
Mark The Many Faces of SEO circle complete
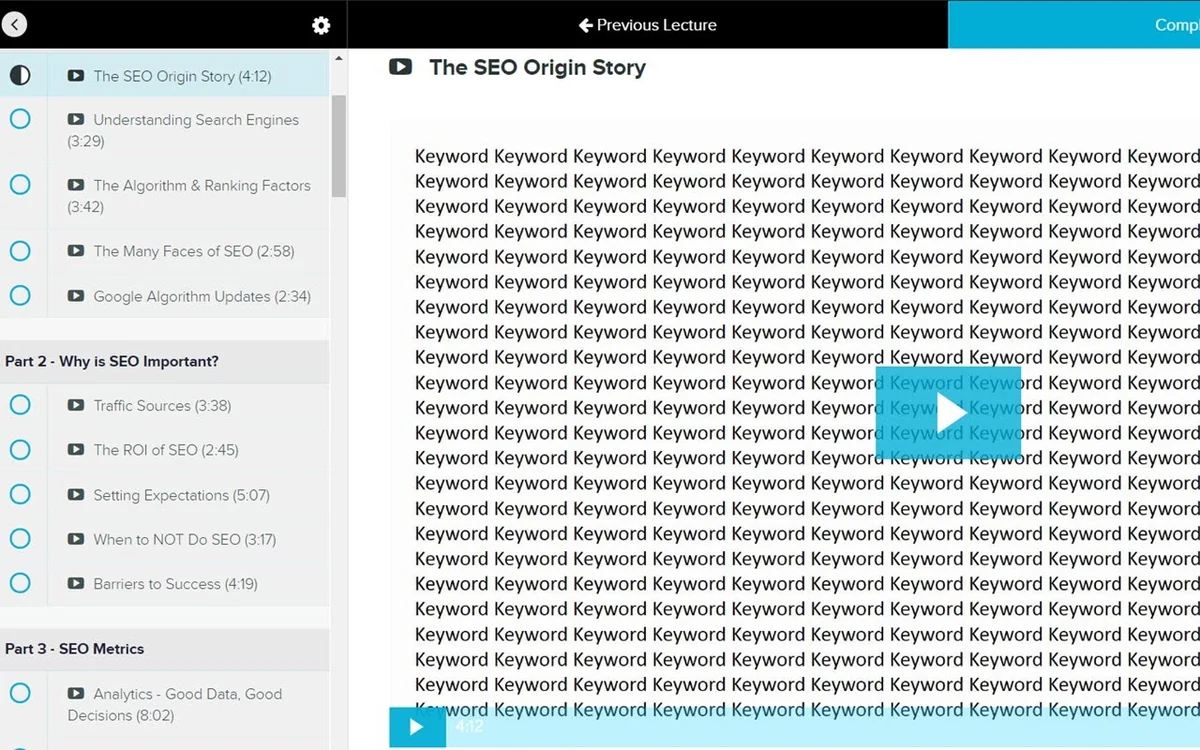pyautogui.click(x=20, y=251)
